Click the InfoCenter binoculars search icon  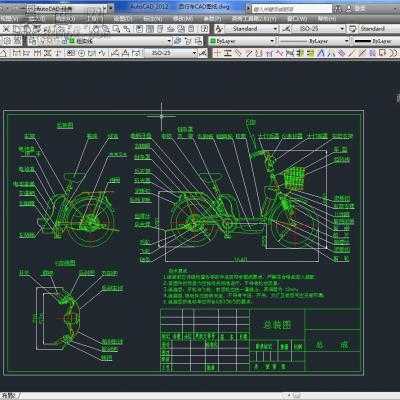[338, 8]
